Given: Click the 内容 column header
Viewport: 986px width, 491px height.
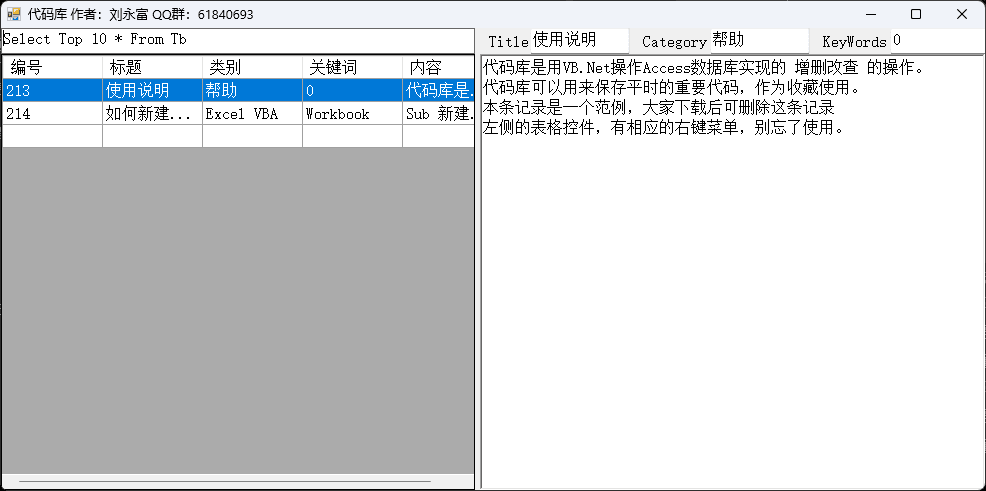Looking at the screenshot, I should pyautogui.click(x=438, y=67).
